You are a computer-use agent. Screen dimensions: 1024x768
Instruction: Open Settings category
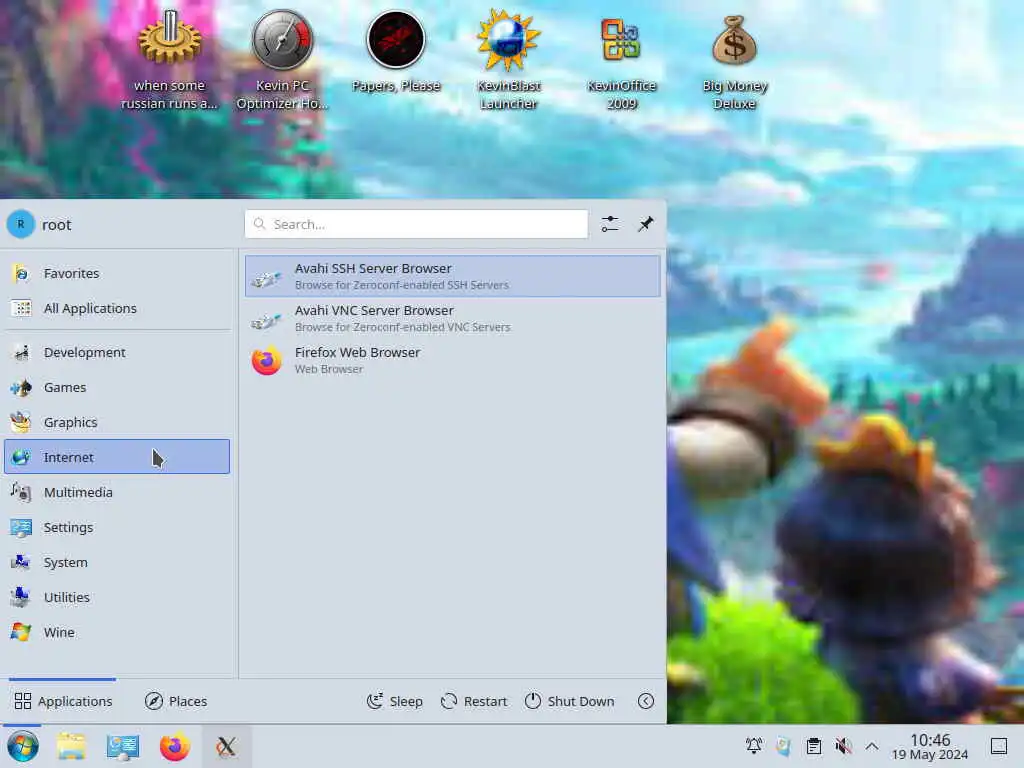point(117,527)
